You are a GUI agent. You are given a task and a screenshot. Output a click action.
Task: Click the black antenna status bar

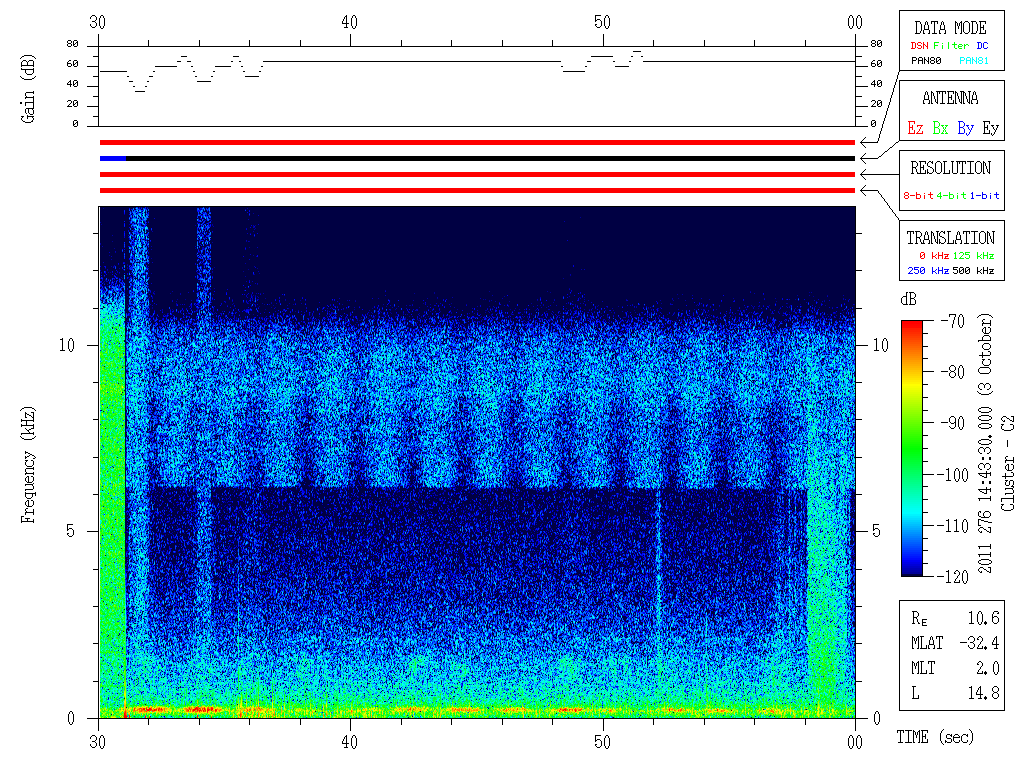(490, 159)
